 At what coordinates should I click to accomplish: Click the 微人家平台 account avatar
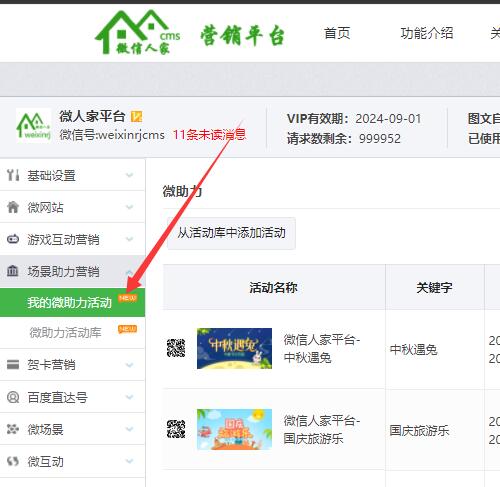coord(34,126)
